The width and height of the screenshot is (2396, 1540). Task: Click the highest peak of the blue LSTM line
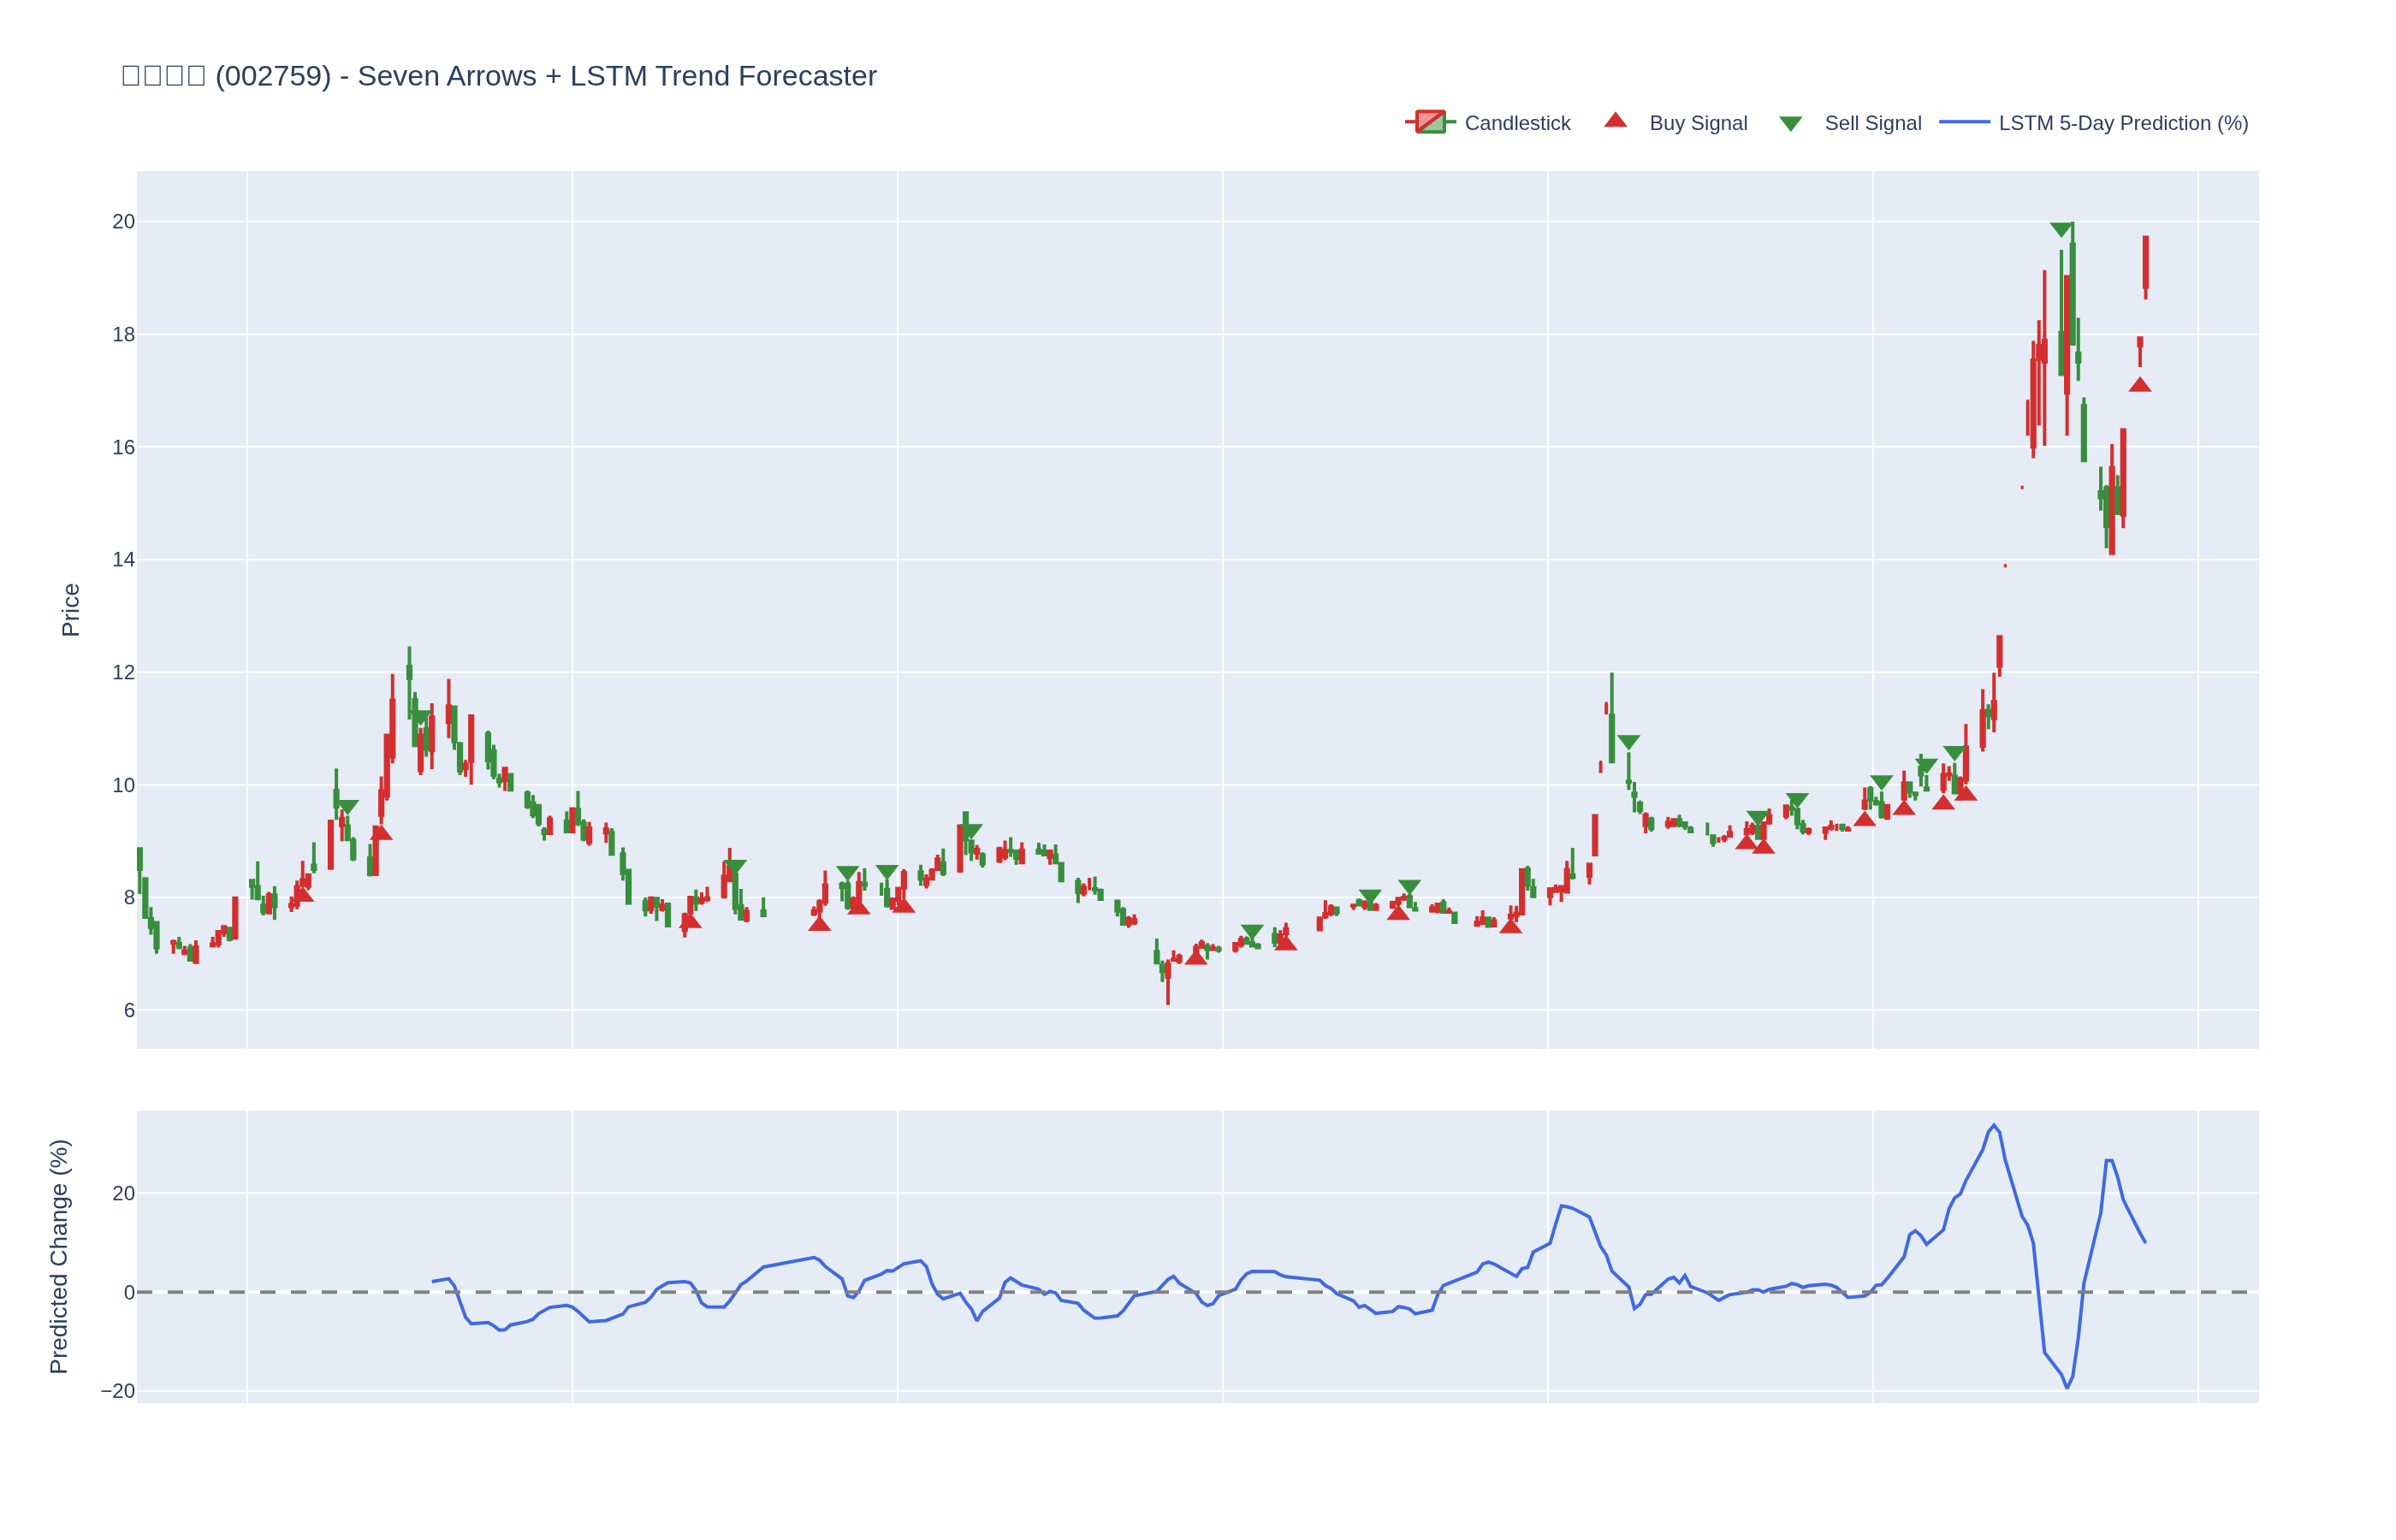(x=1993, y=1125)
